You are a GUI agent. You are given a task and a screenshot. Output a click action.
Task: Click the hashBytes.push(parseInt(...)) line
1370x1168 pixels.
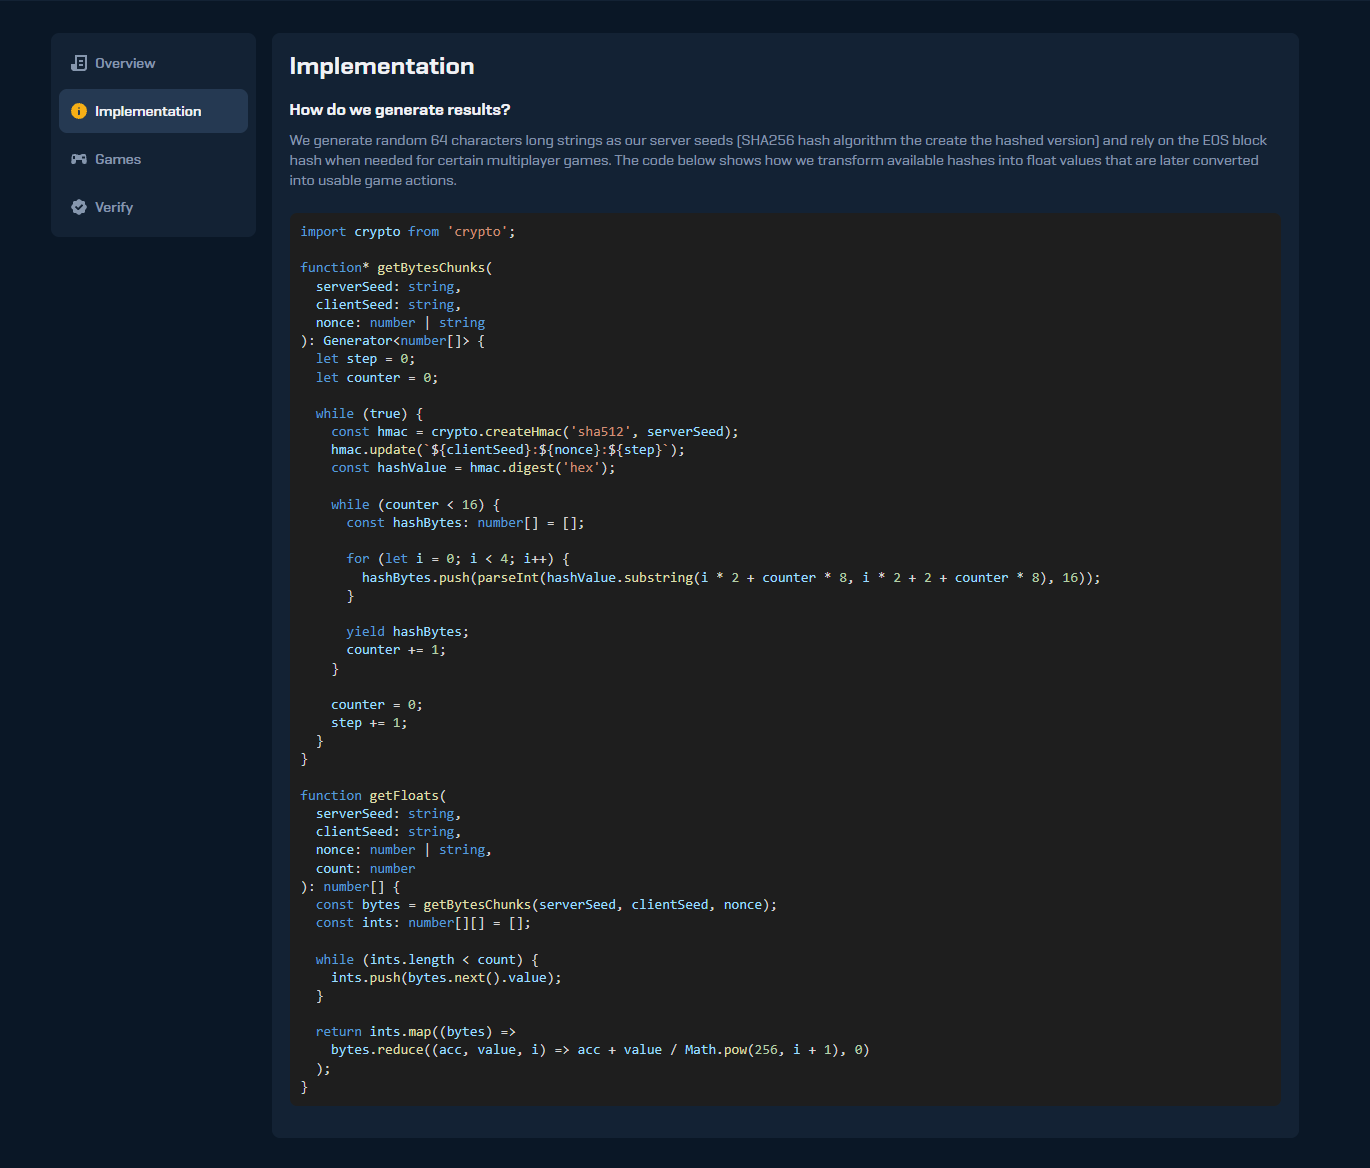pos(731,578)
